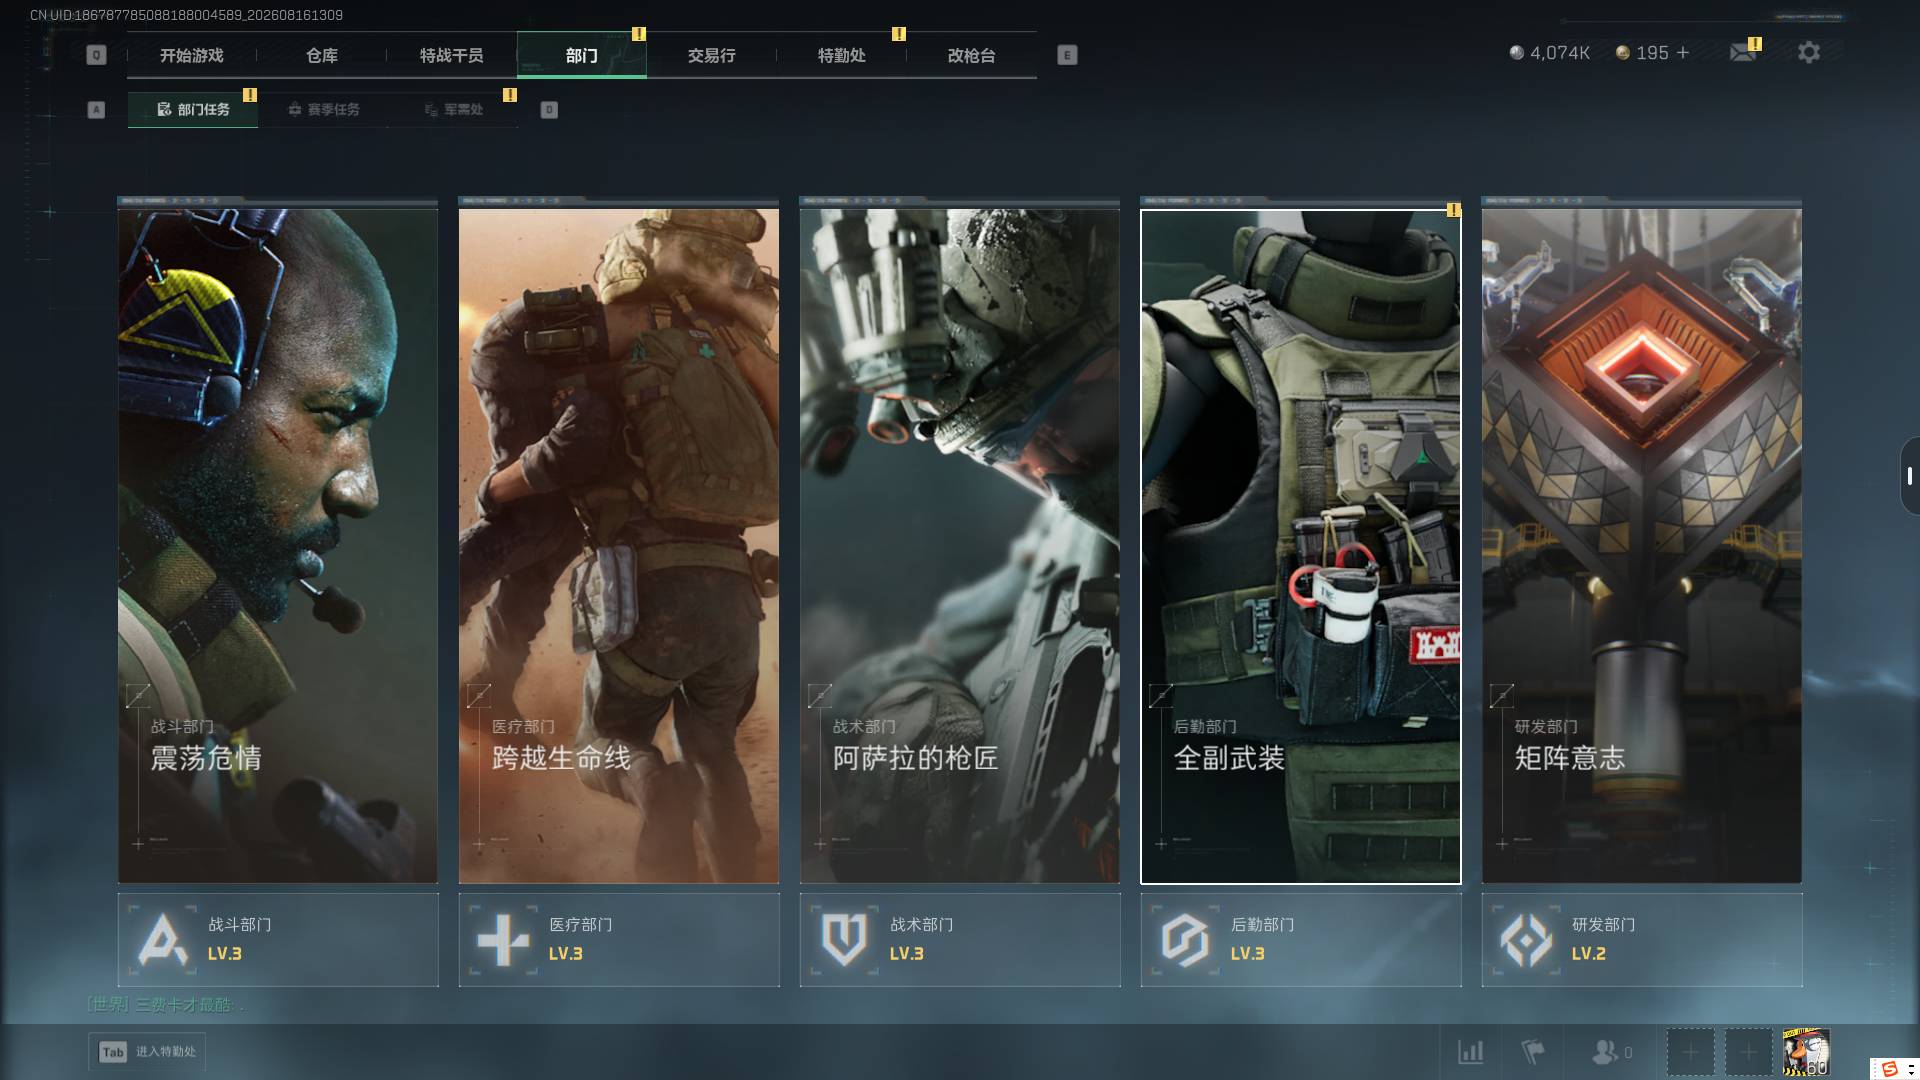This screenshot has height=1080, width=1920.
Task: Click the 后勤部门 hexagon emblem icon
Action: (x=1185, y=940)
